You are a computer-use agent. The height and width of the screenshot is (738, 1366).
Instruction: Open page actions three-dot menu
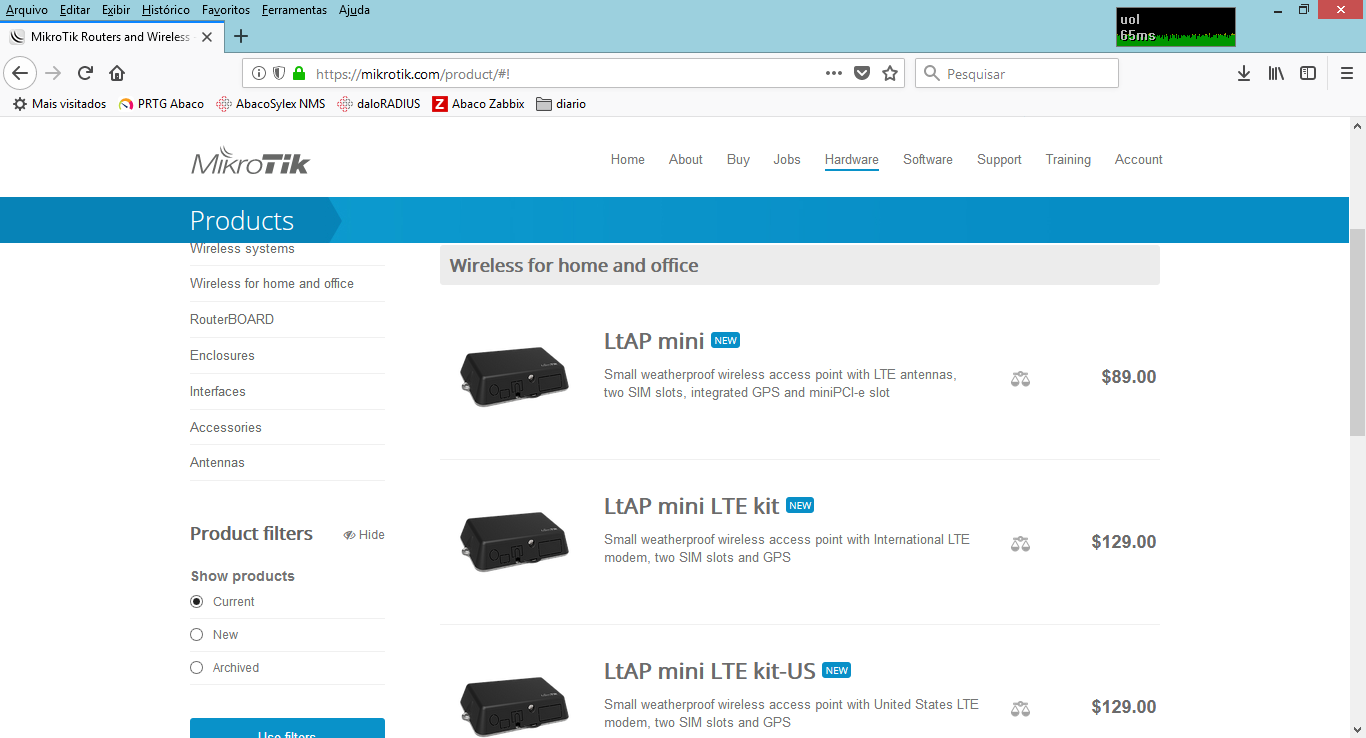(834, 73)
